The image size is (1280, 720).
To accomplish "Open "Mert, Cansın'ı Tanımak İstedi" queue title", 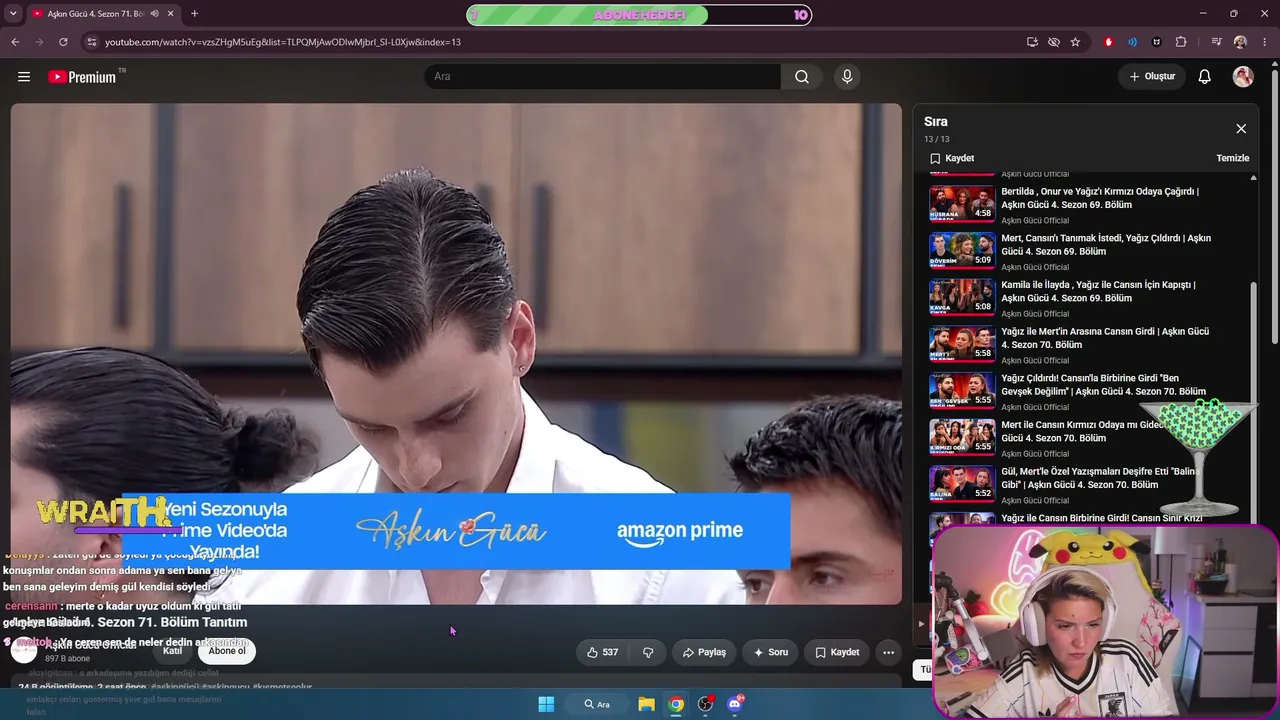I will click(x=1106, y=245).
